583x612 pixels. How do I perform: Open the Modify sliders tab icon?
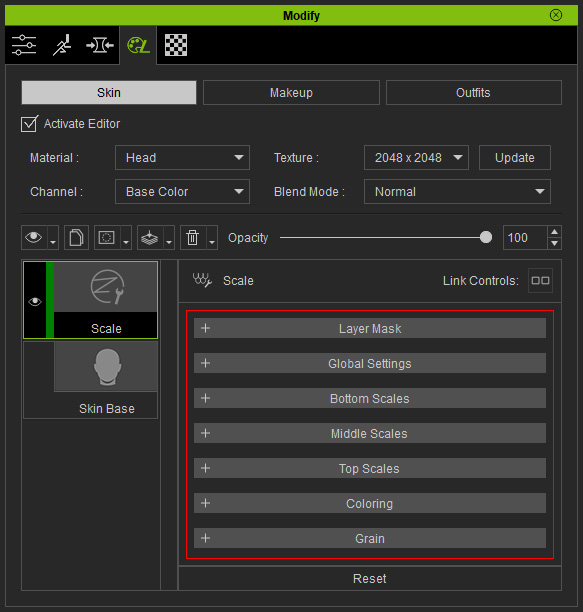coord(24,45)
